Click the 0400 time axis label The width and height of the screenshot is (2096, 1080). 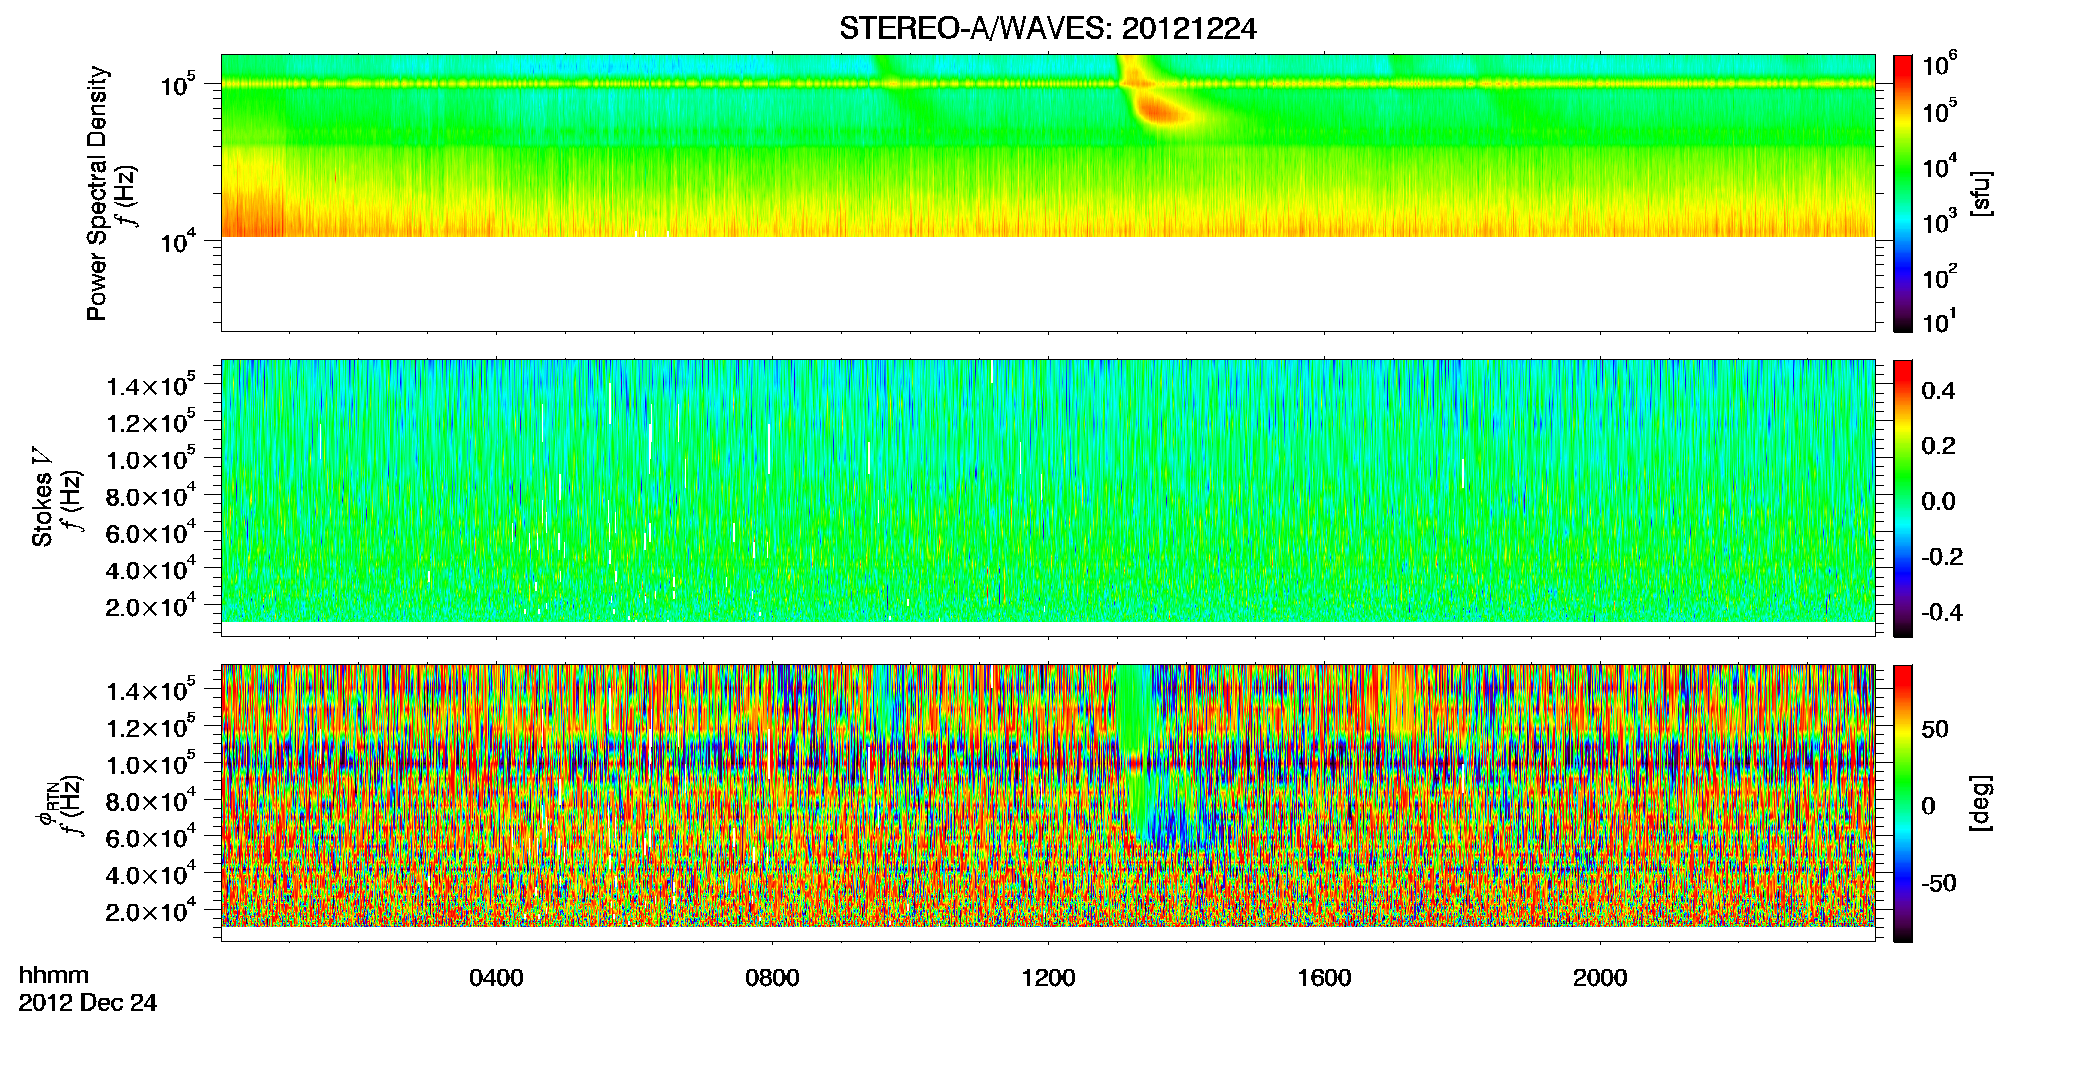[496, 978]
